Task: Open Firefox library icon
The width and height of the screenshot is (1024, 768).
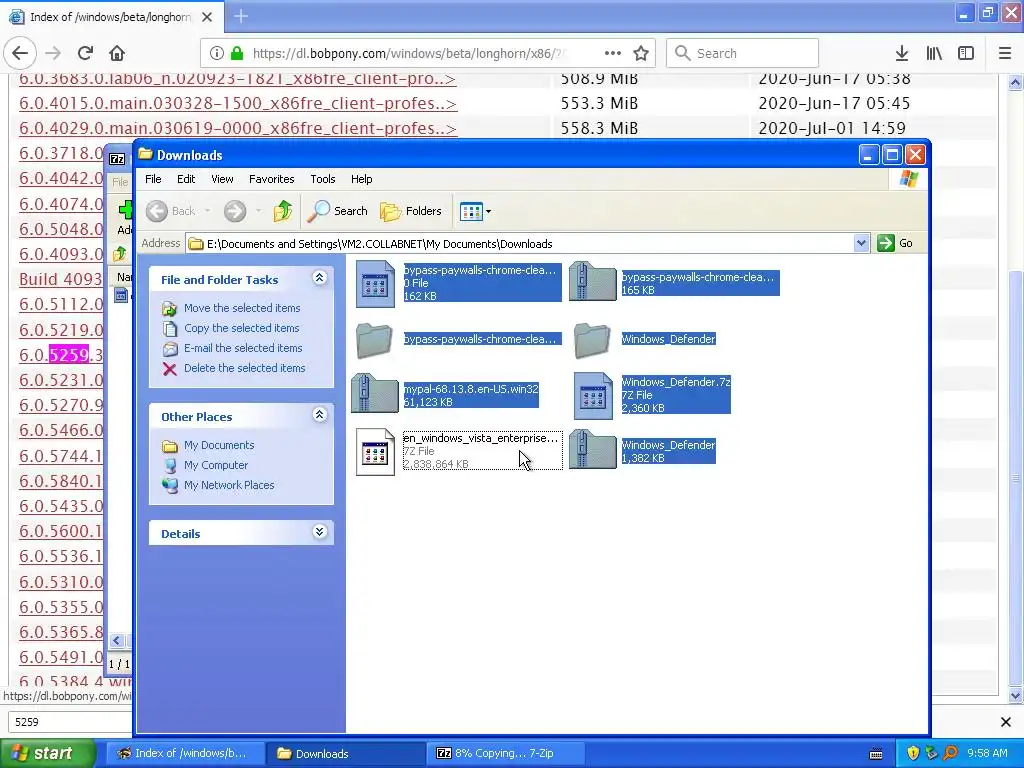Action: coord(934,53)
